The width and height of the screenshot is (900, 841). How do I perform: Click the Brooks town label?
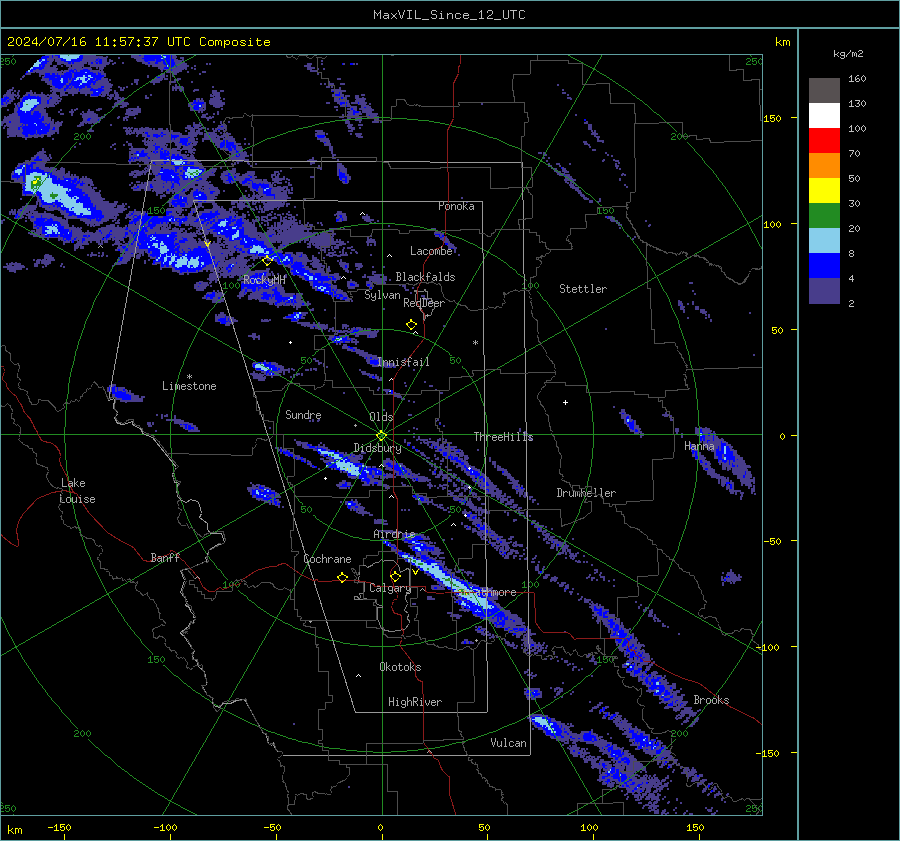pos(711,700)
